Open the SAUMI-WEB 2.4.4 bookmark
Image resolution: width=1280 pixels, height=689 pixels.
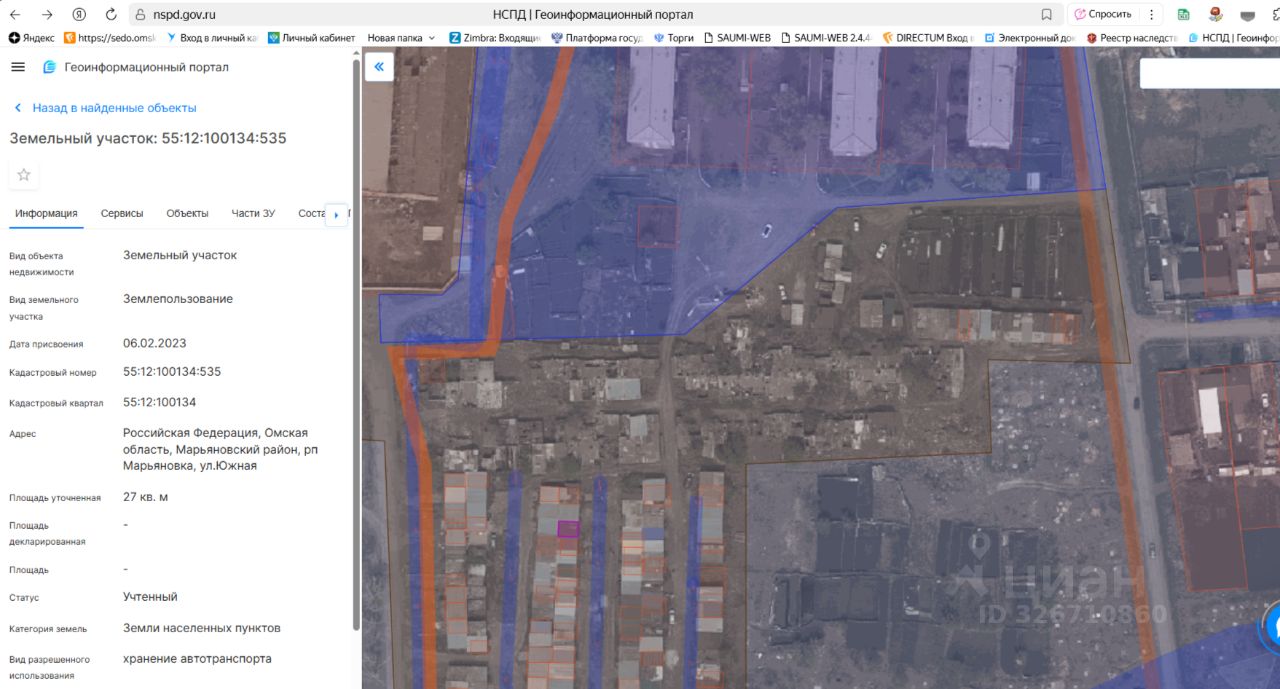pyautogui.click(x=826, y=38)
